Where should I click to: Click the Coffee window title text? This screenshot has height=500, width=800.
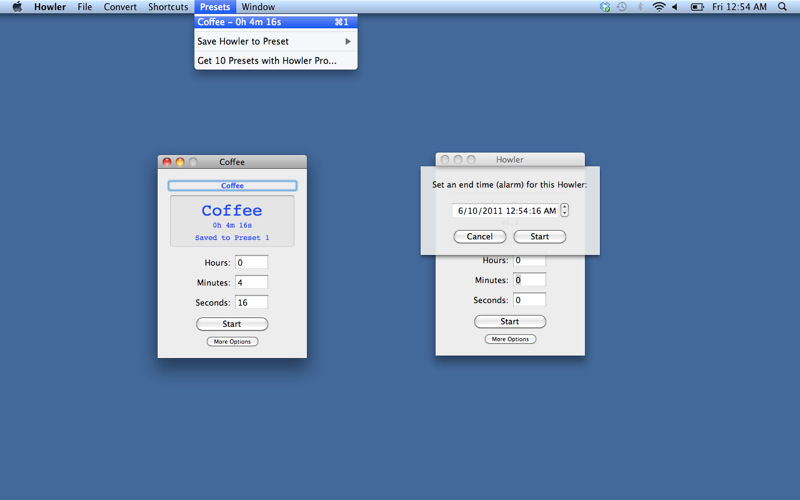[232, 162]
